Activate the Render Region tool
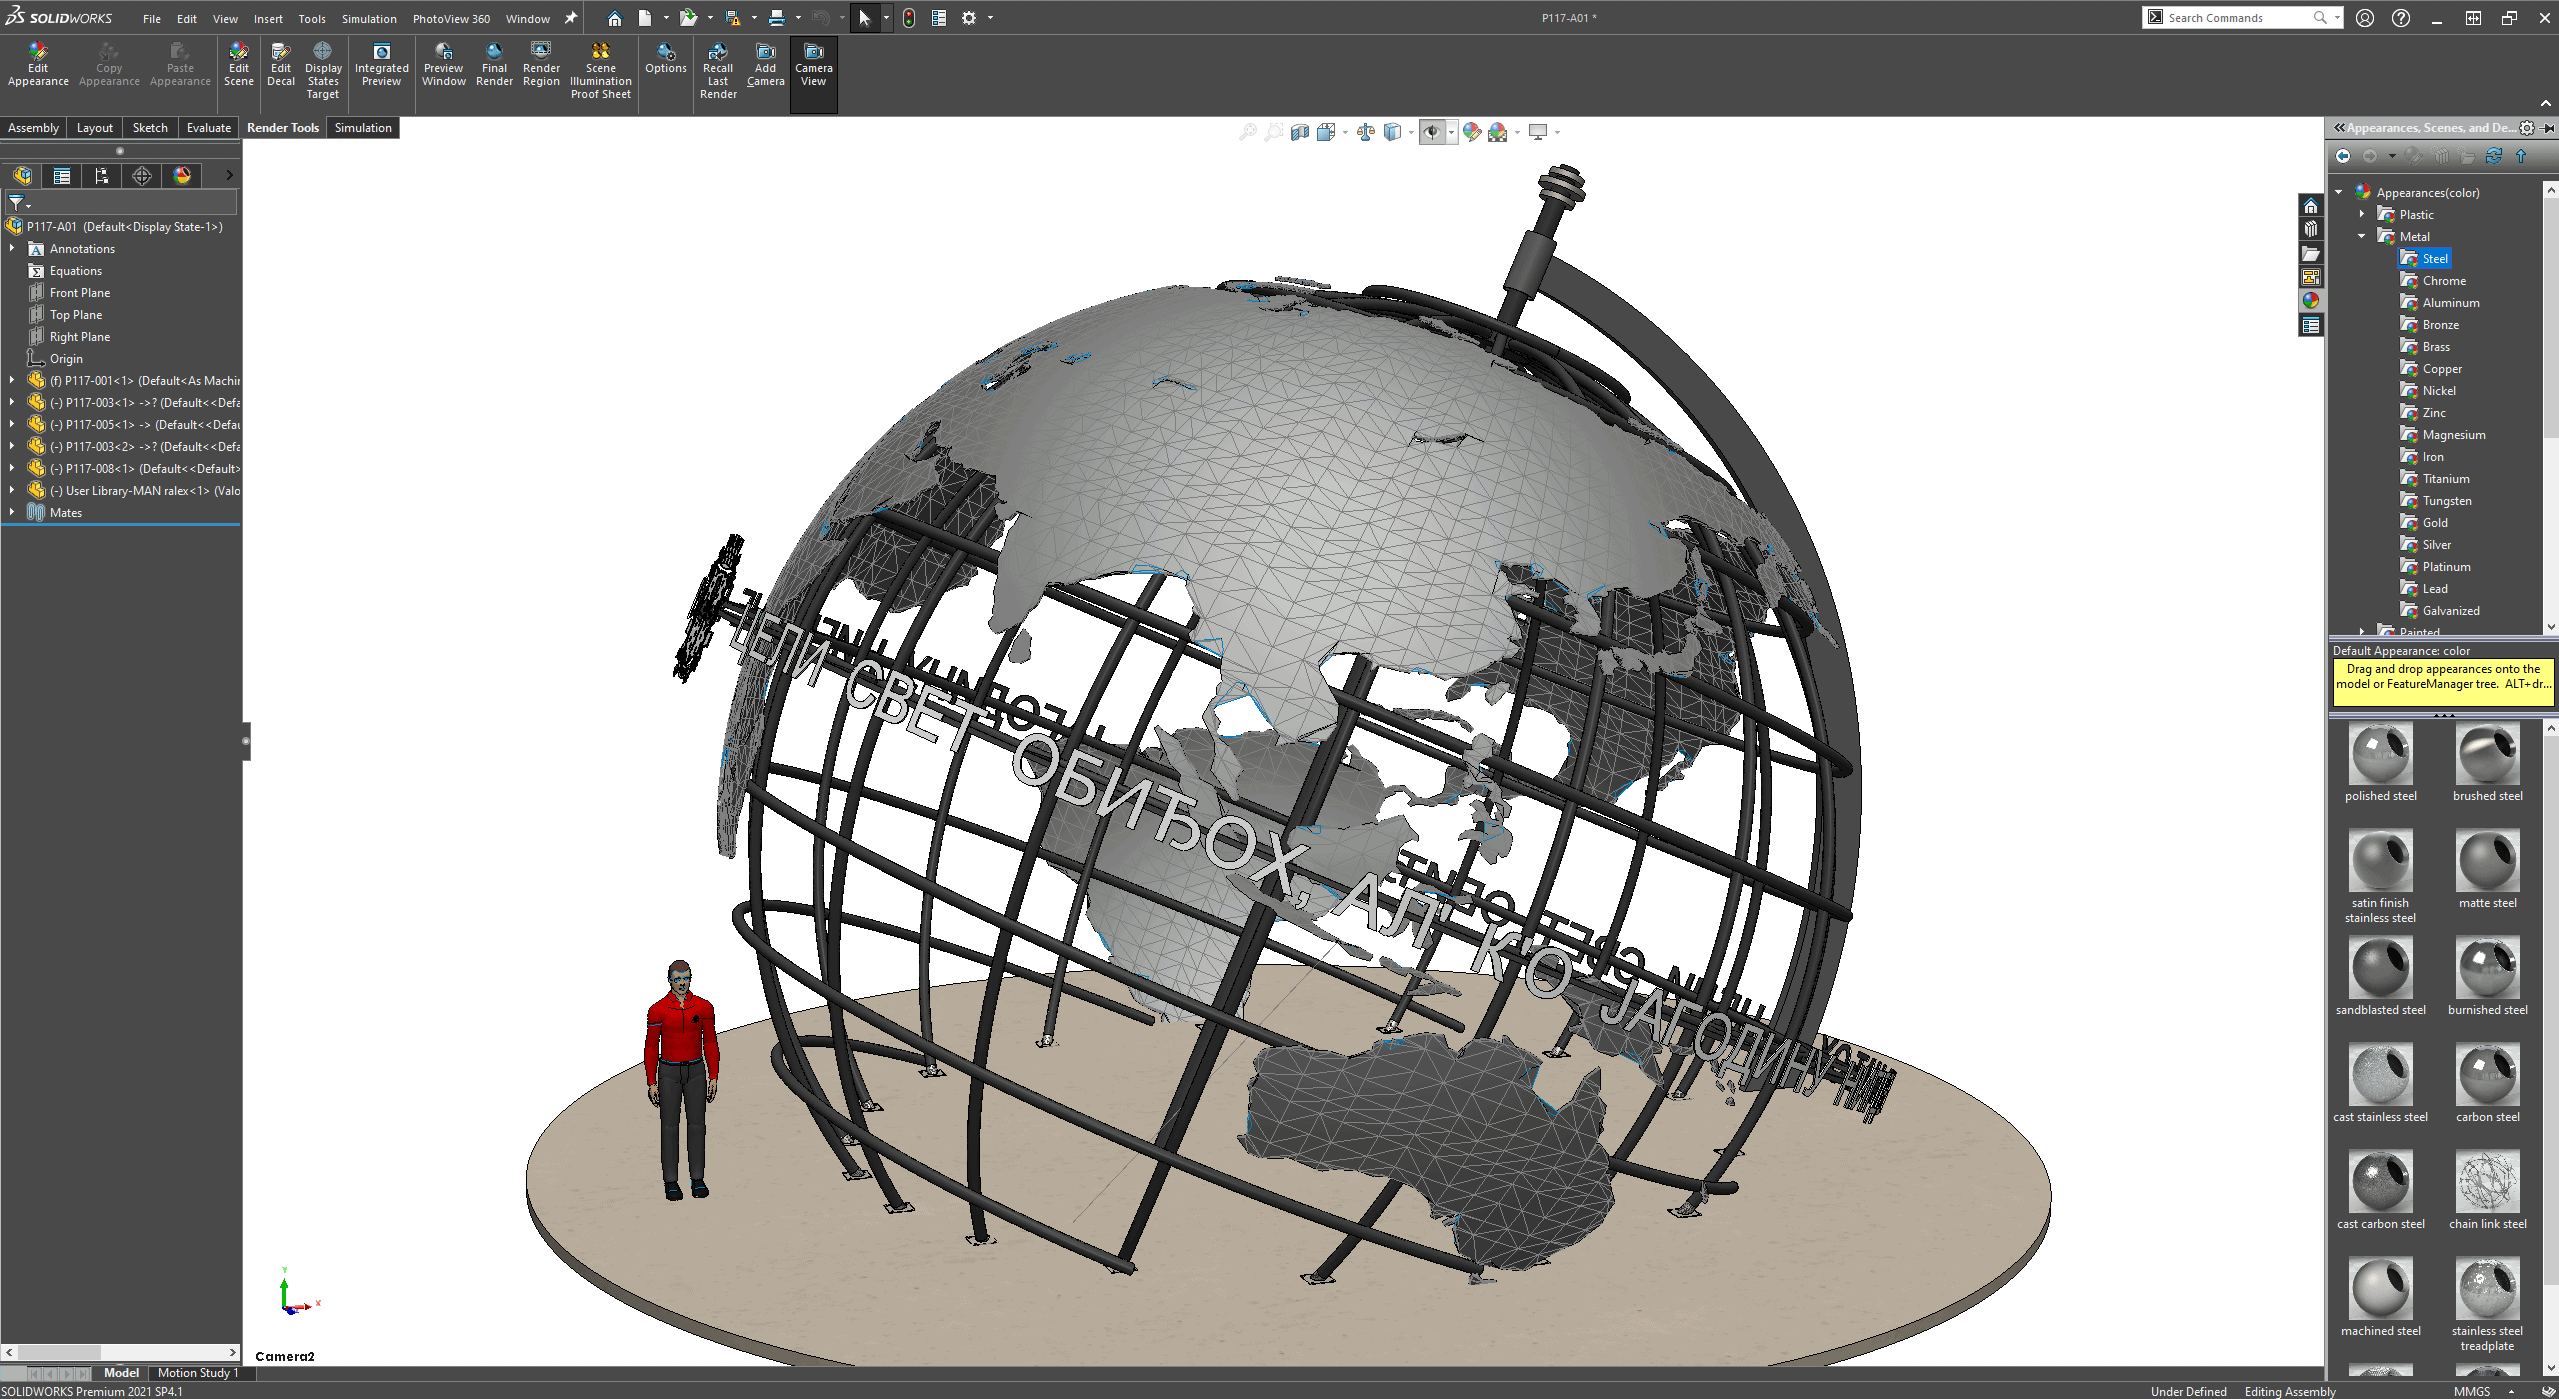Viewport: 2559px width, 1399px height. pyautogui.click(x=541, y=65)
